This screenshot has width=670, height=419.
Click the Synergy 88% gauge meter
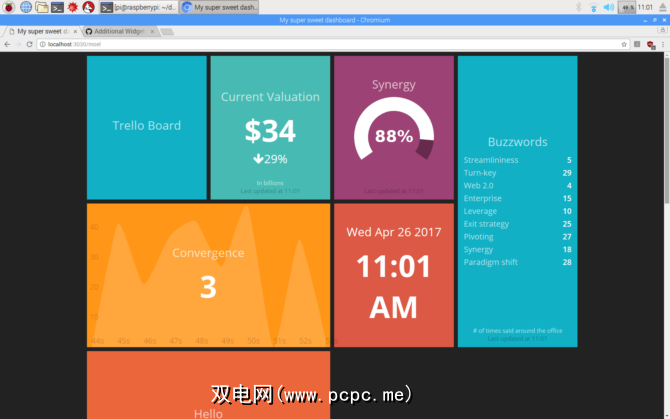[x=394, y=129]
